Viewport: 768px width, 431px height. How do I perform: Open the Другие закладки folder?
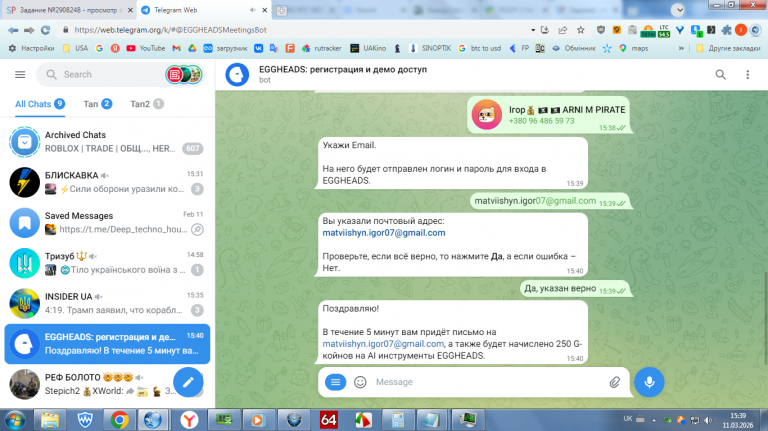[728, 48]
